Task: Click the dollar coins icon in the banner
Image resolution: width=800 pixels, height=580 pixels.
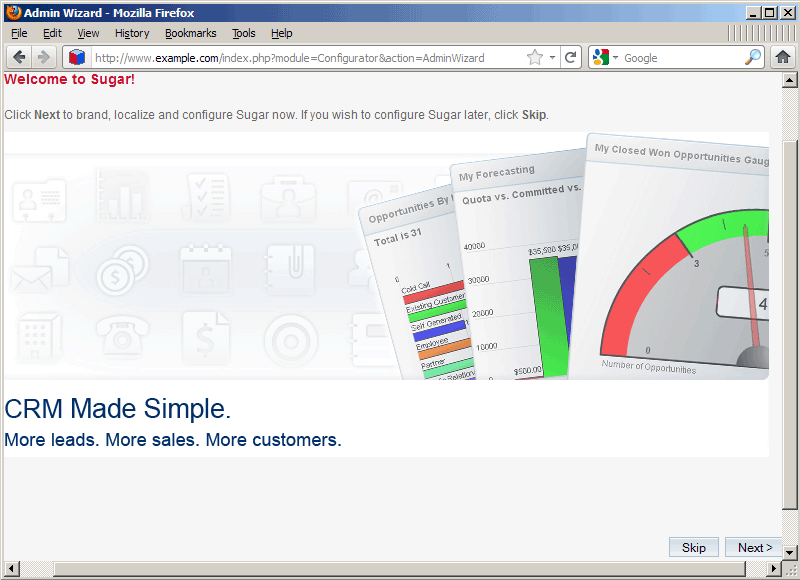Action: [x=121, y=268]
